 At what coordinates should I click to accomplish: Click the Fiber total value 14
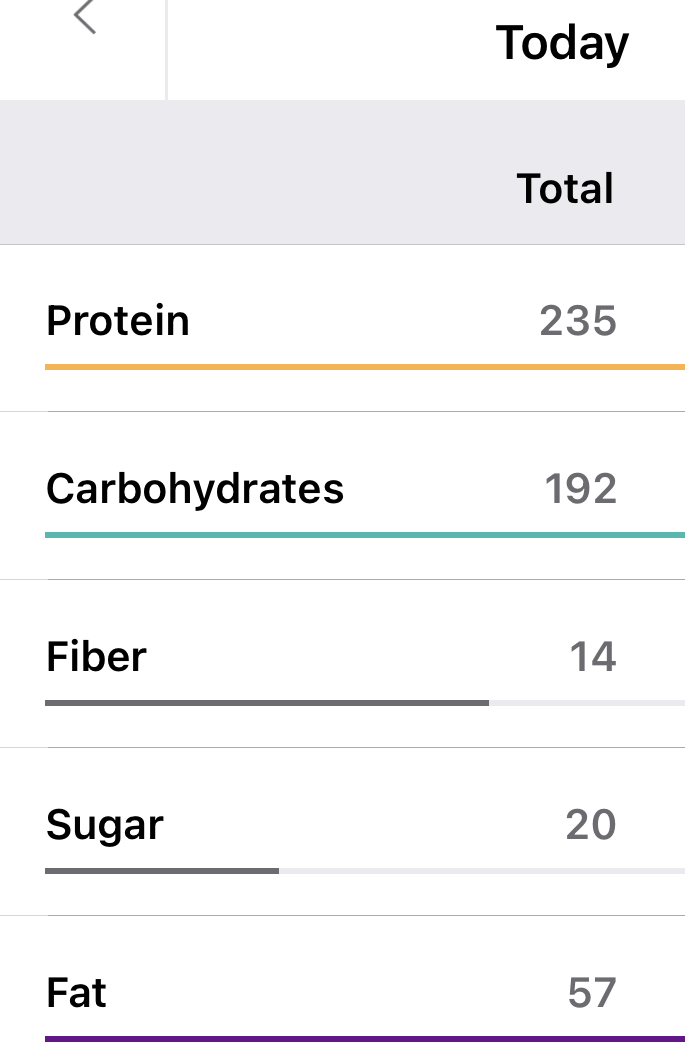pyautogui.click(x=592, y=657)
